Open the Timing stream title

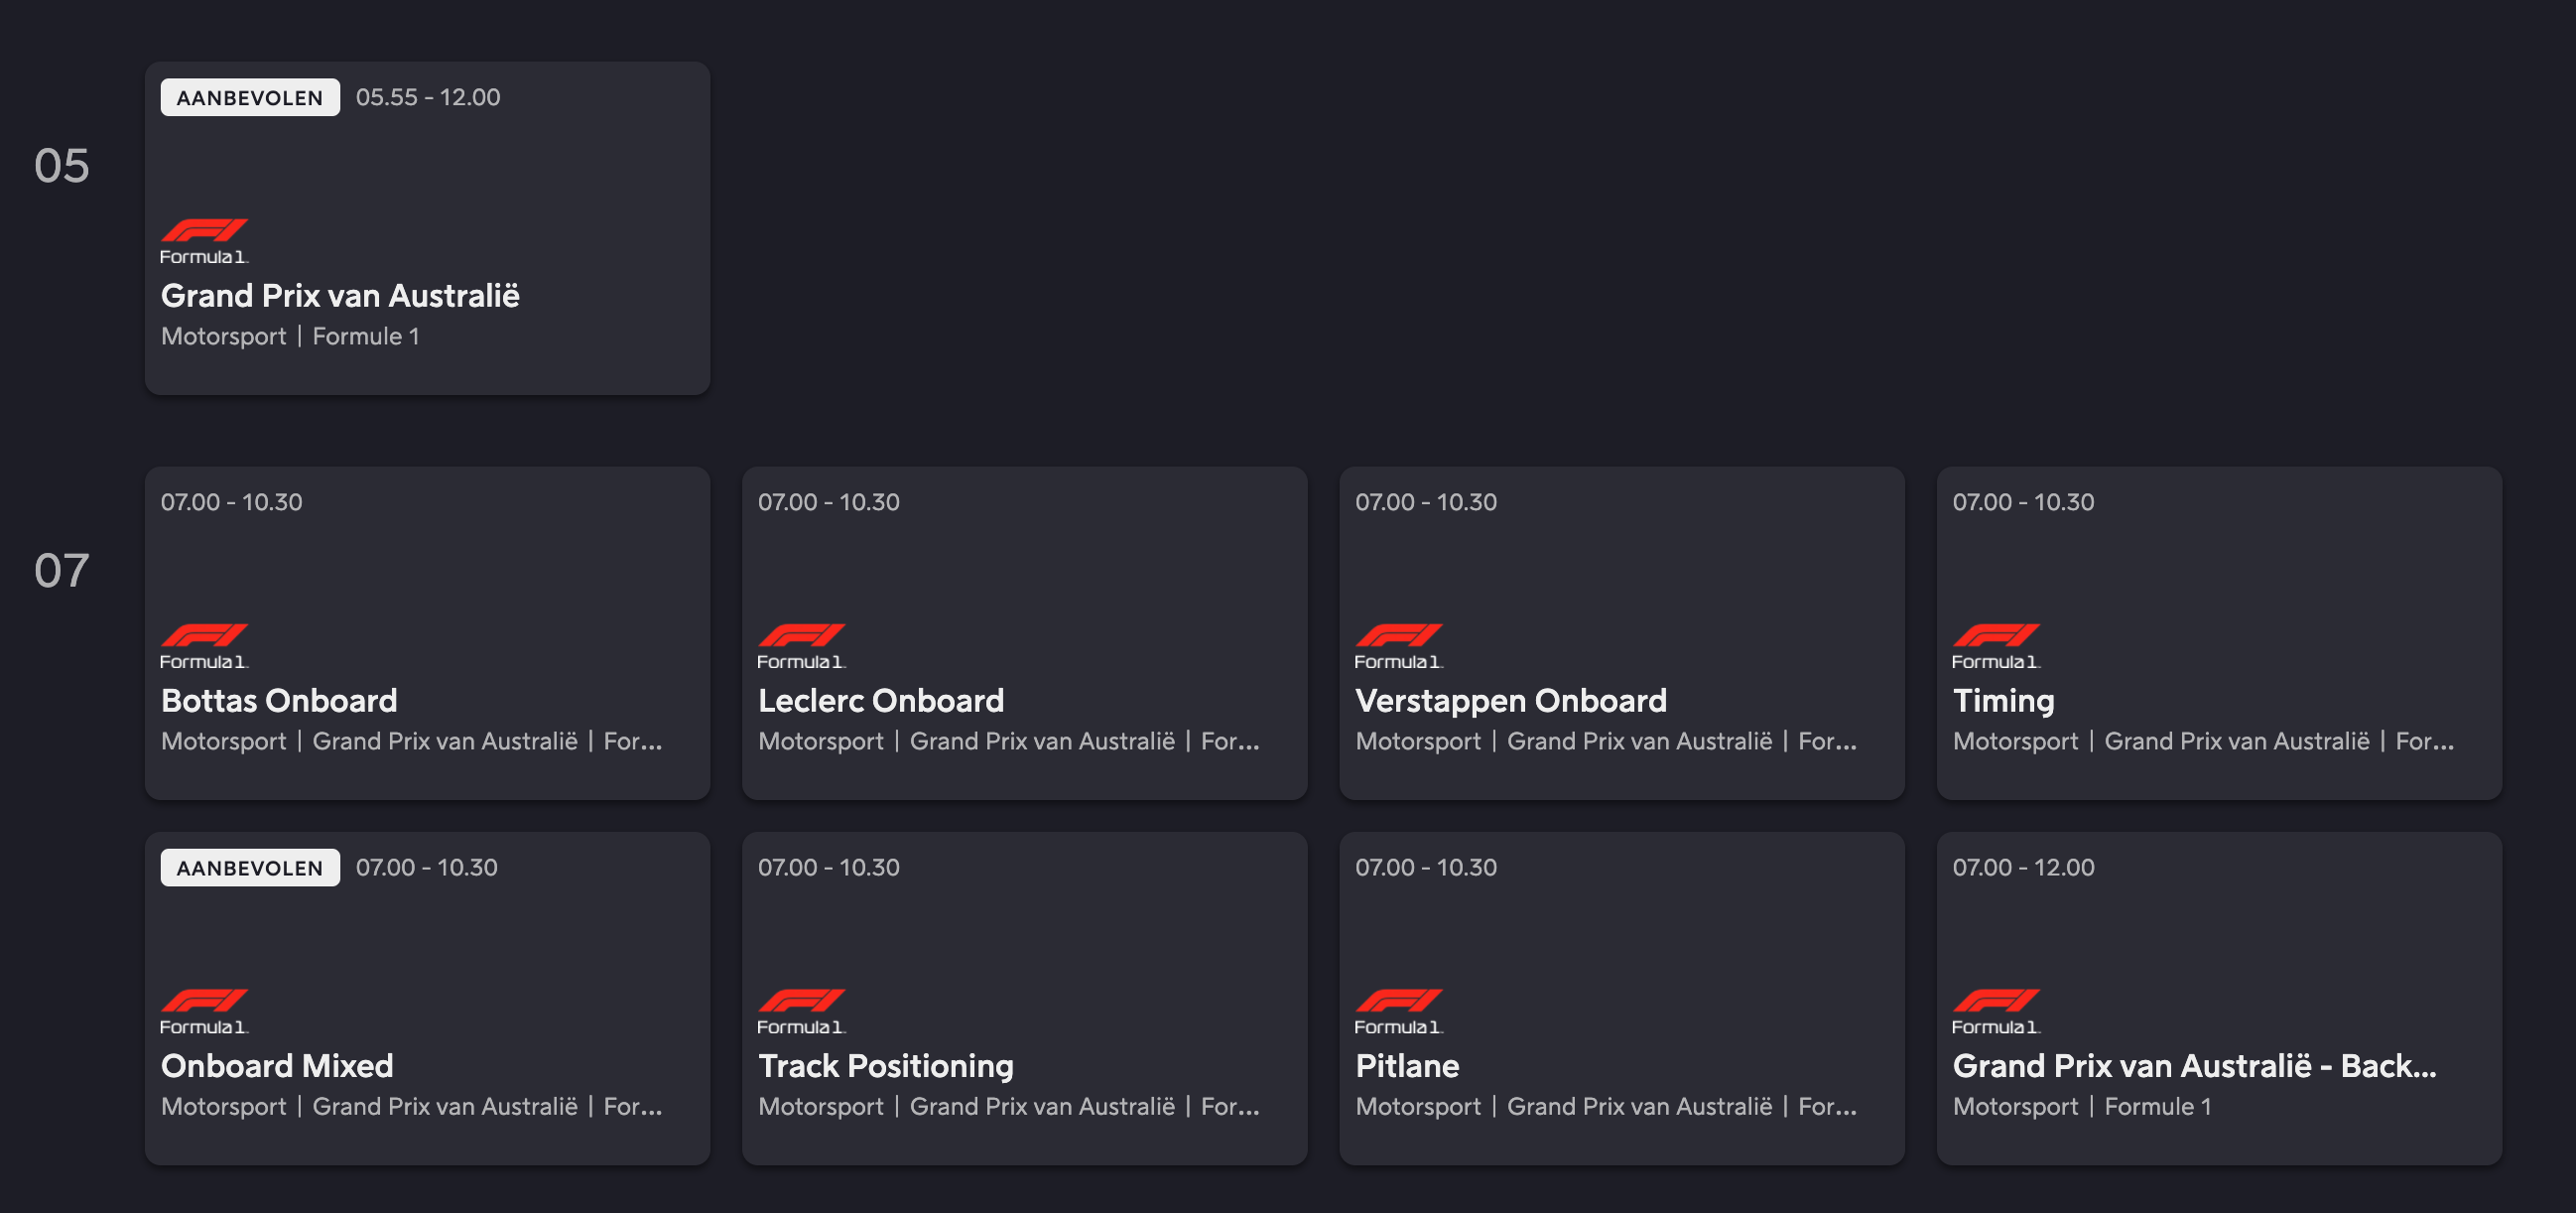(2003, 701)
